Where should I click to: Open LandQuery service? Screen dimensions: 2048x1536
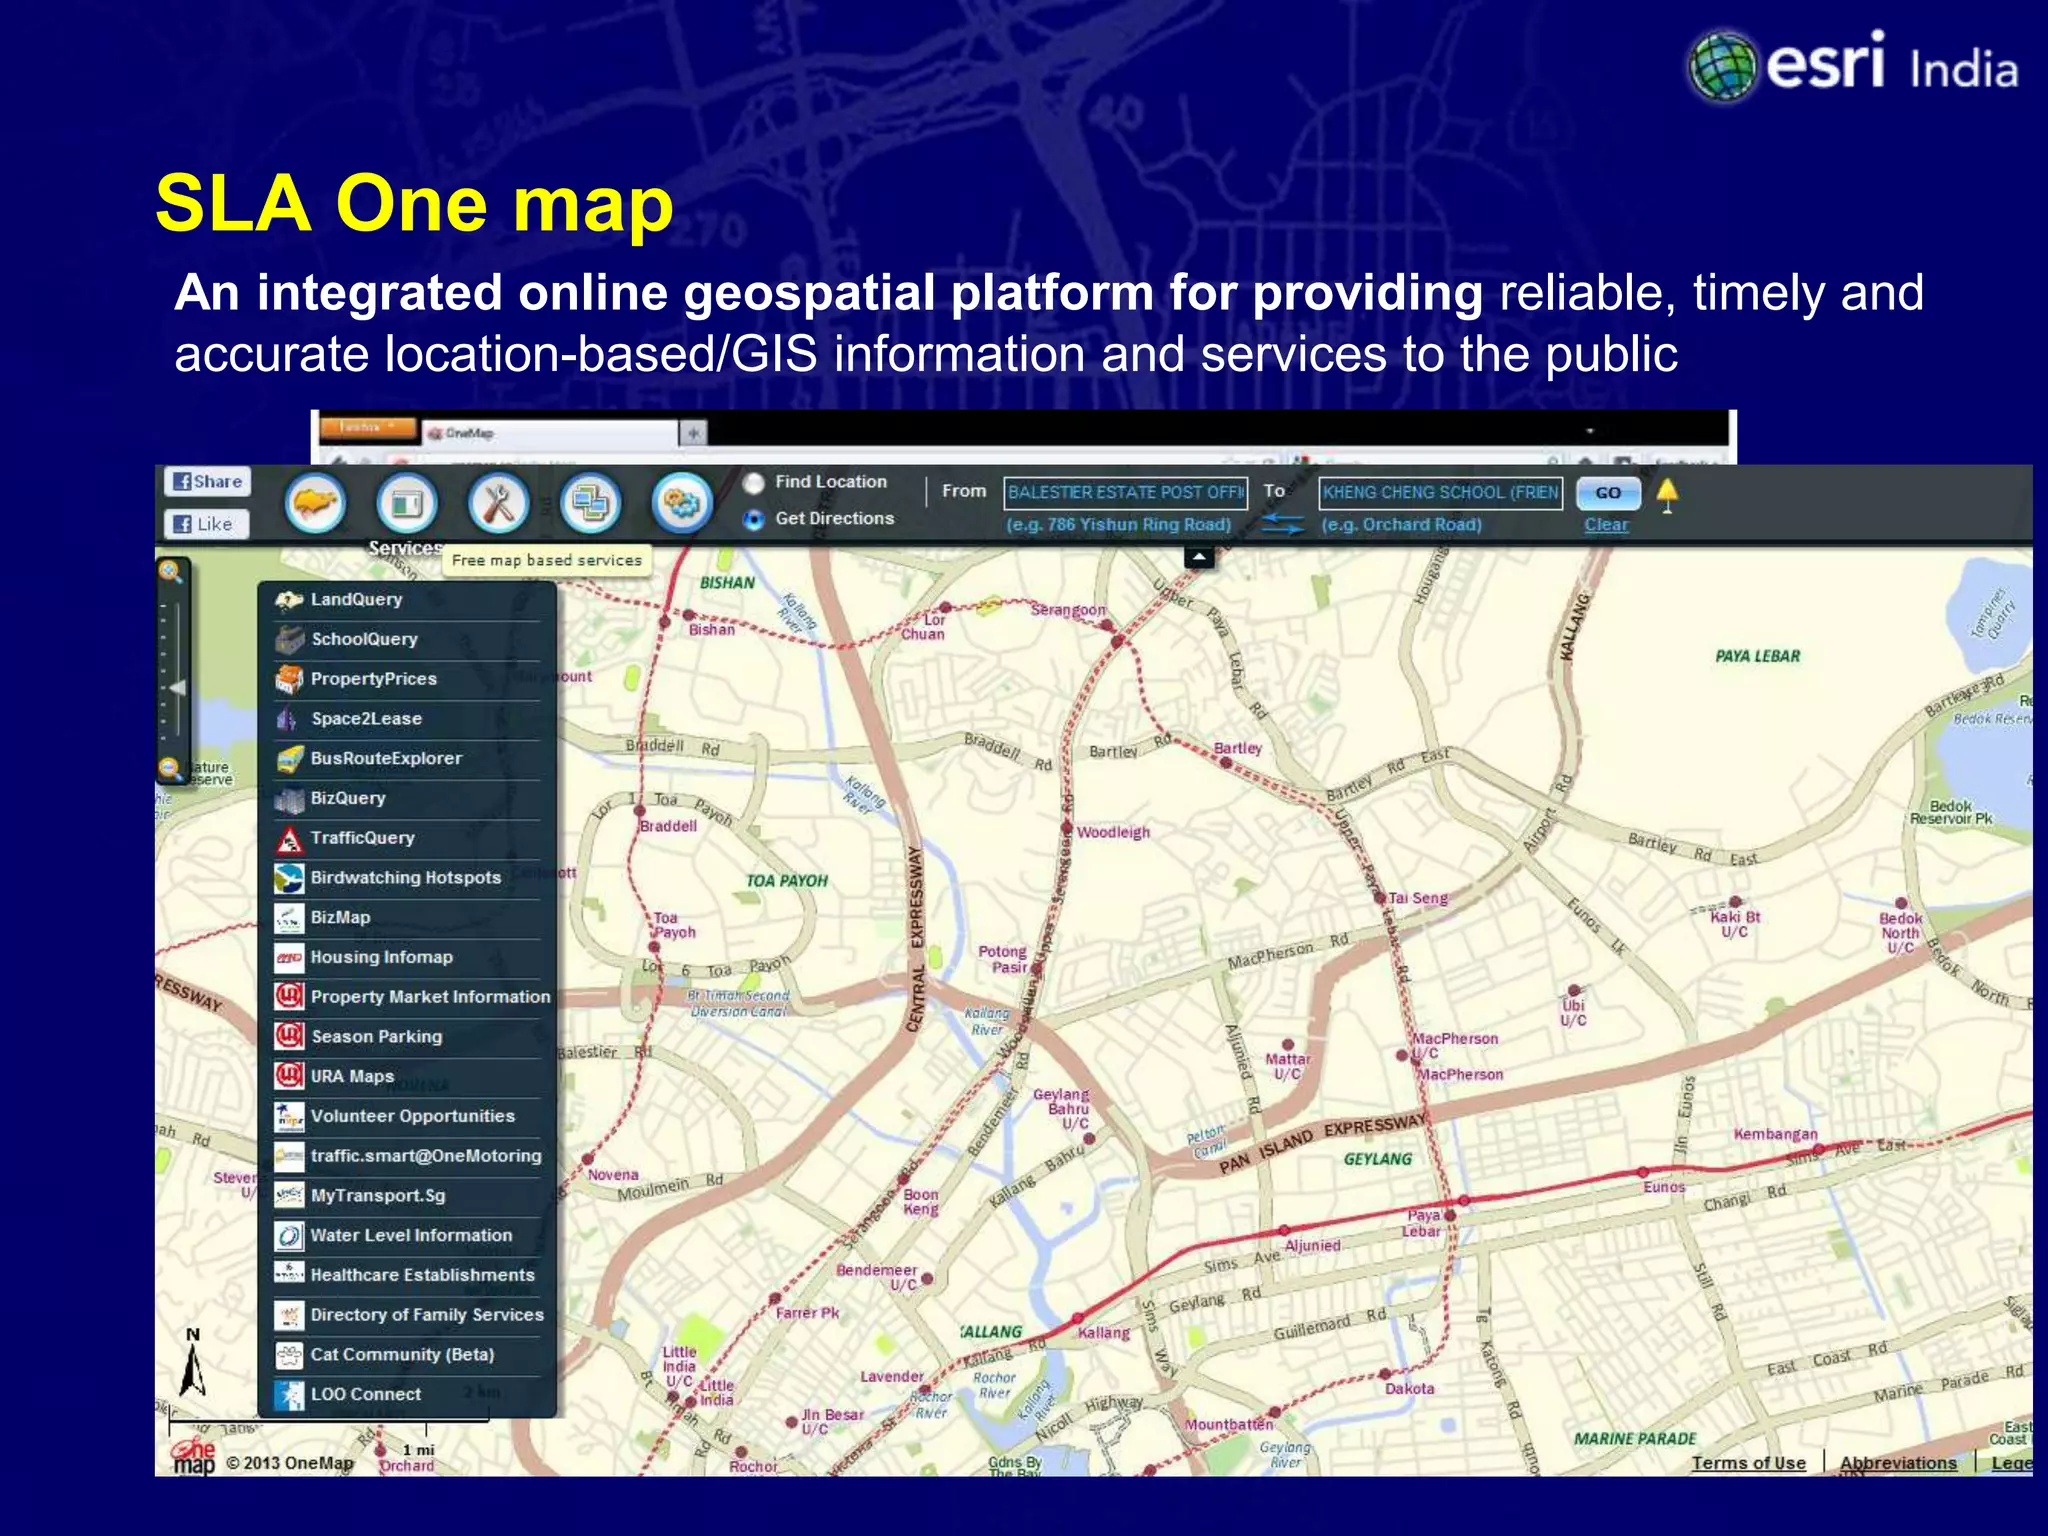coord(406,599)
